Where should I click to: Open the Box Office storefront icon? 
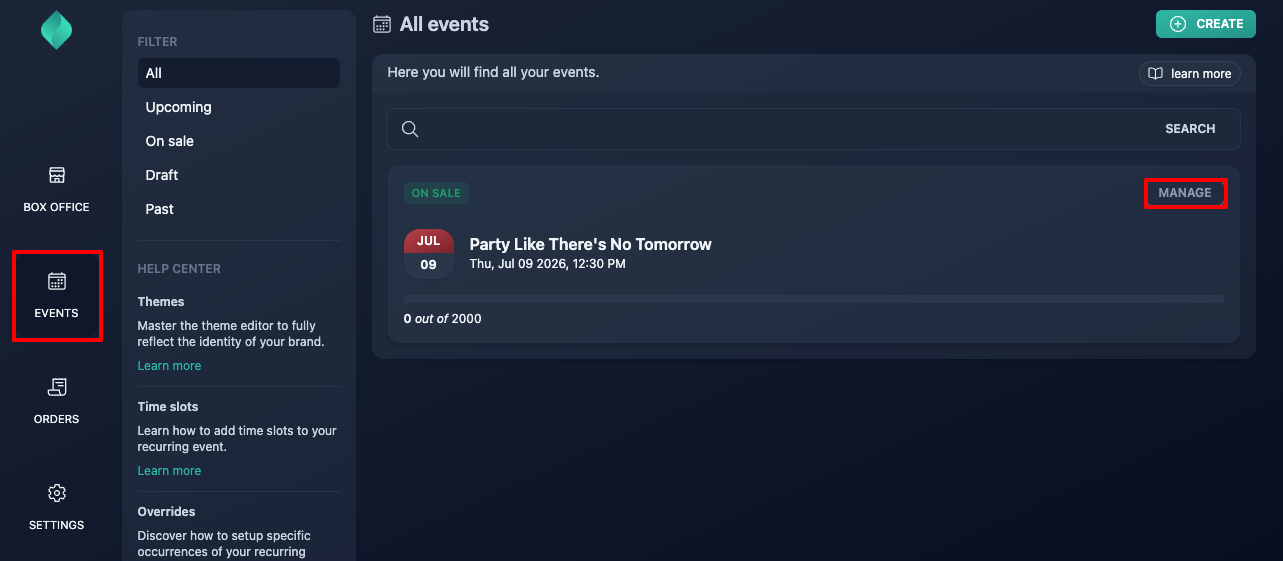tap(57, 175)
